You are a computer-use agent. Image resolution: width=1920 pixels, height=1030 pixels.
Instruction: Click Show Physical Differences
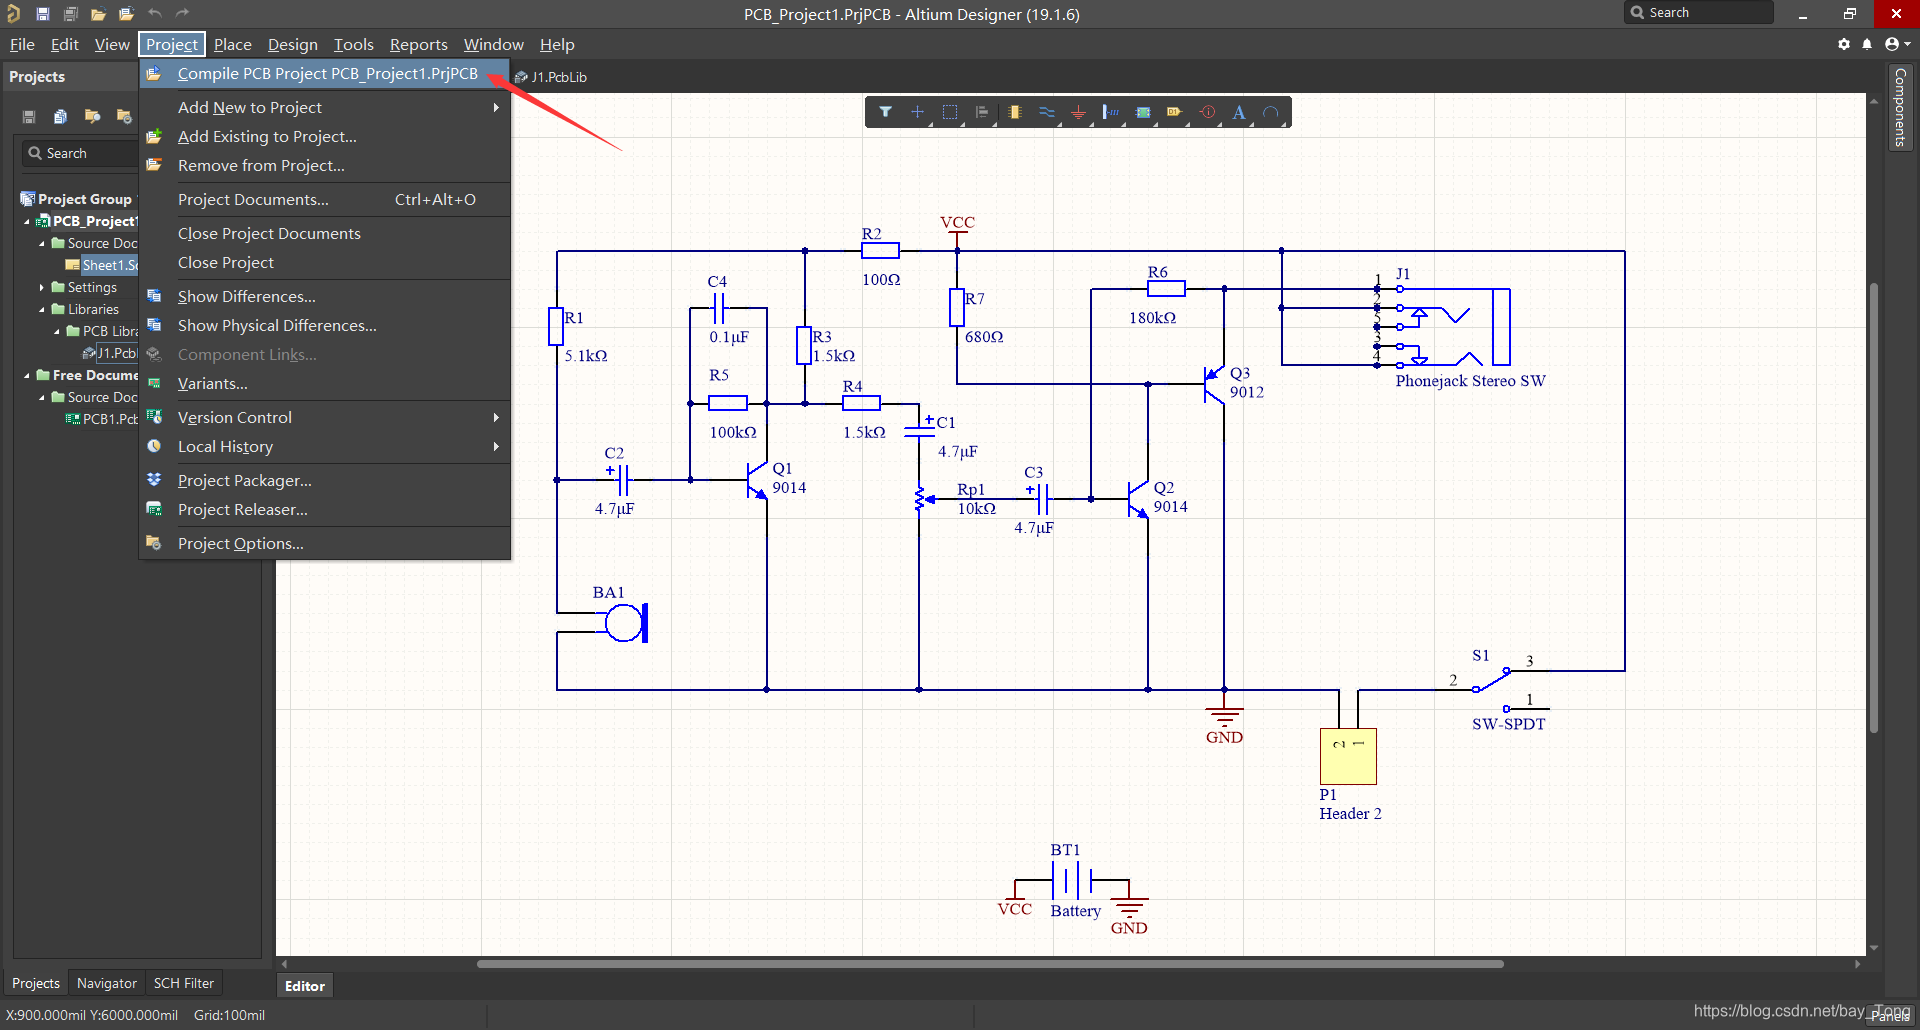[325, 325]
